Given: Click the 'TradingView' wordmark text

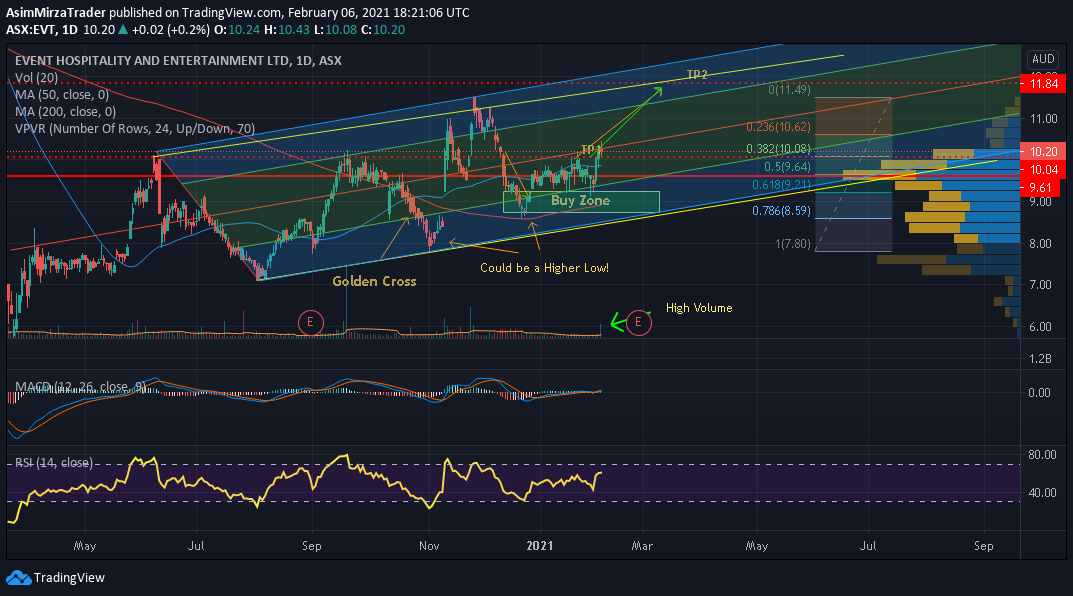Looking at the screenshot, I should (69, 578).
